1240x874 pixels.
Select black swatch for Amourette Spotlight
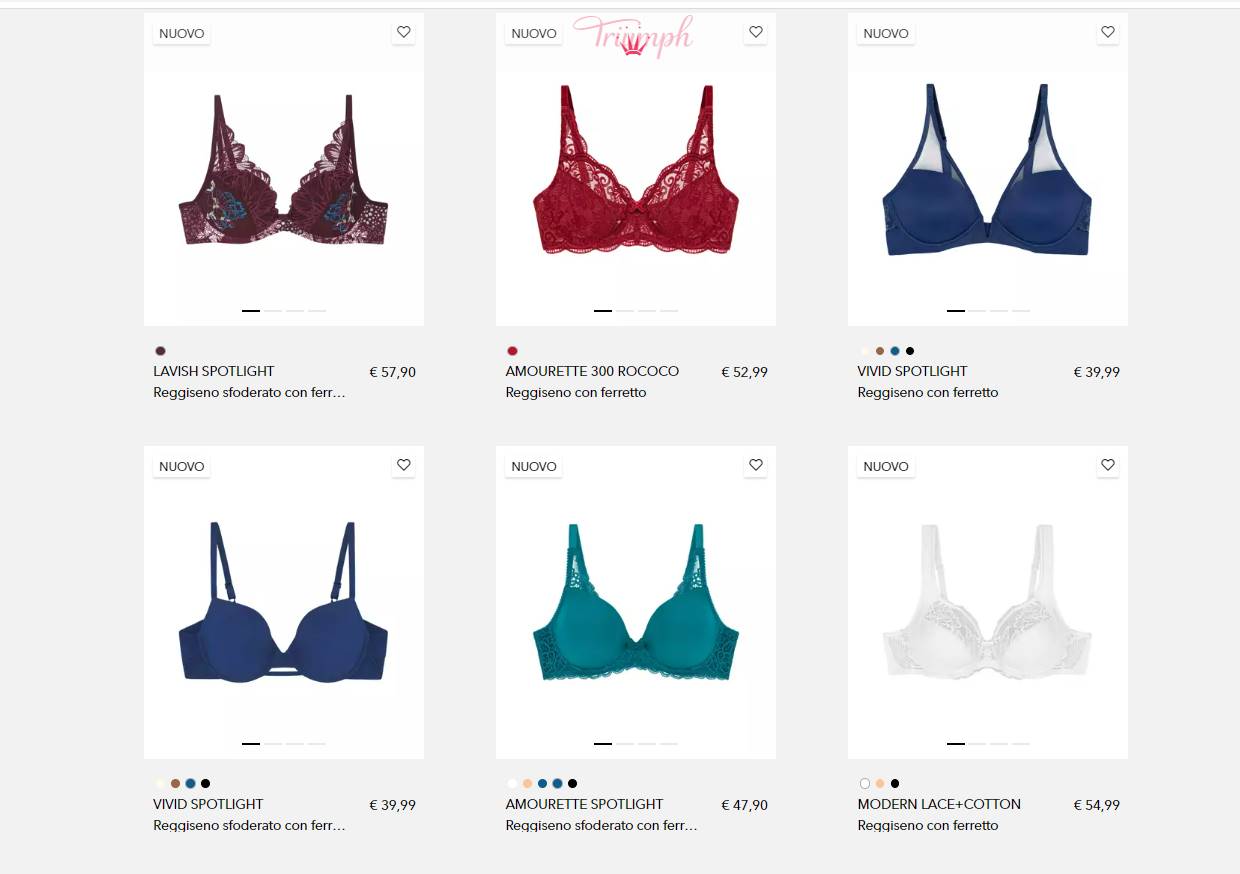coord(572,784)
